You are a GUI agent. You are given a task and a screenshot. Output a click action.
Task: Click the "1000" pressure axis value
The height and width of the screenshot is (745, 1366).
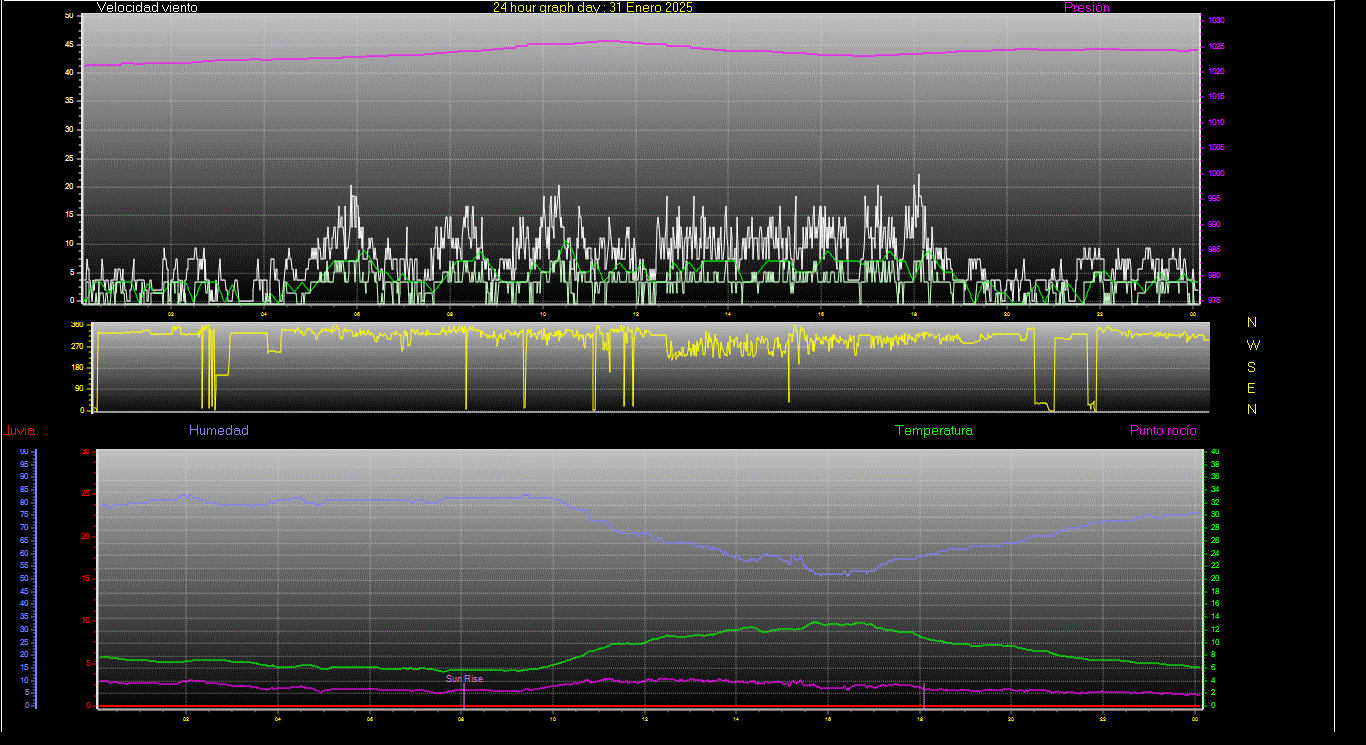click(x=1215, y=174)
